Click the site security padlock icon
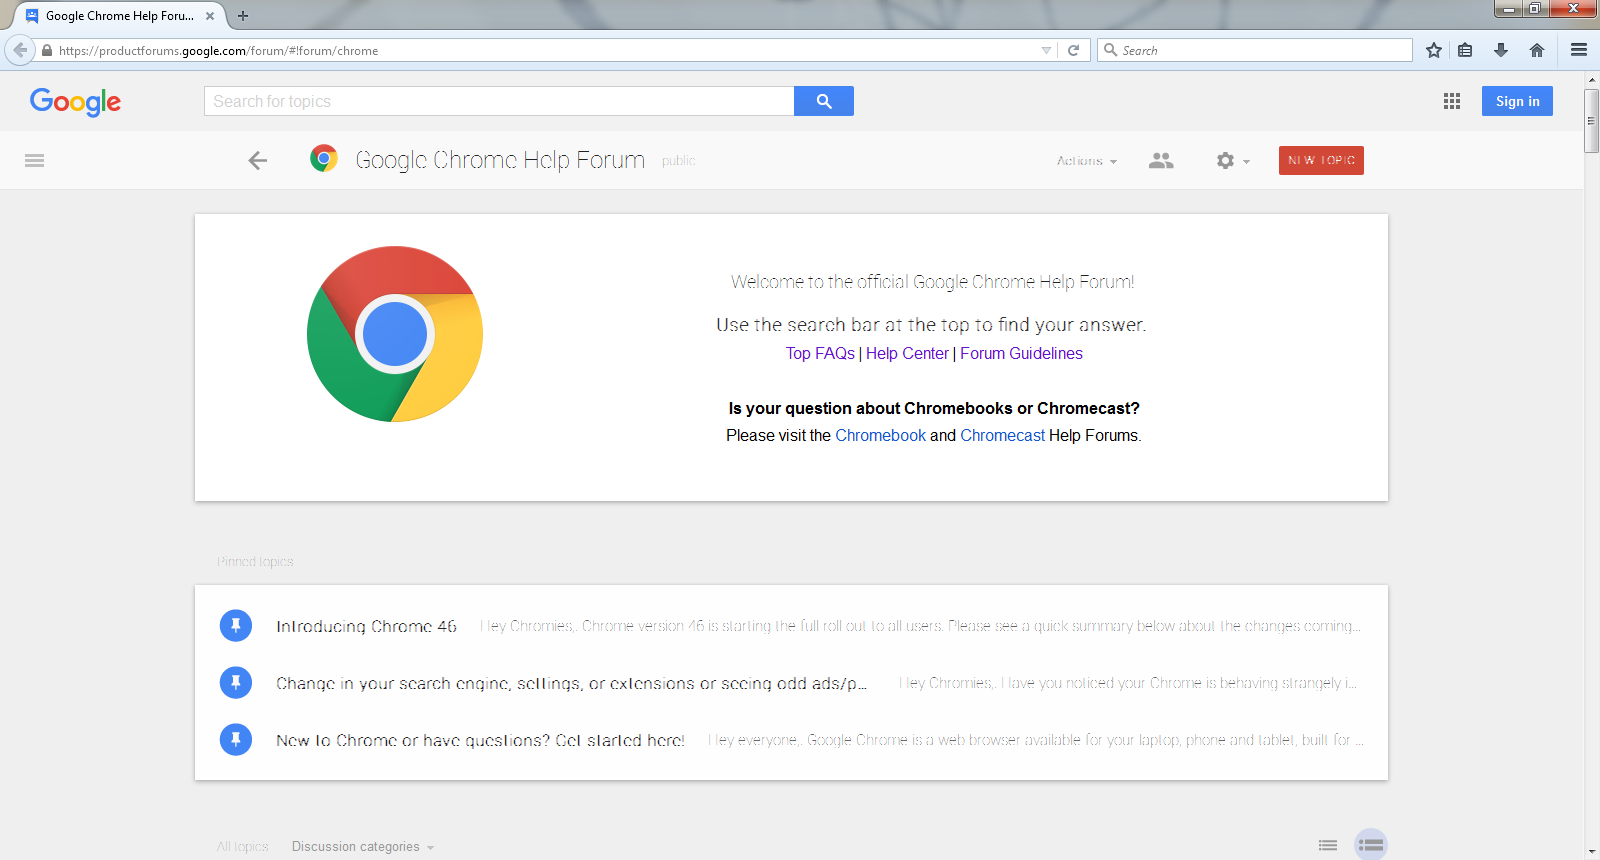Screen dimensions: 1600x860 tap(47, 50)
